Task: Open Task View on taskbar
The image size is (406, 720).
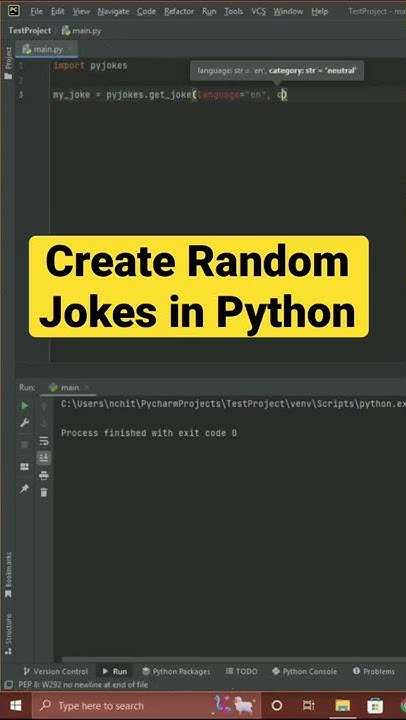Action: point(310,706)
